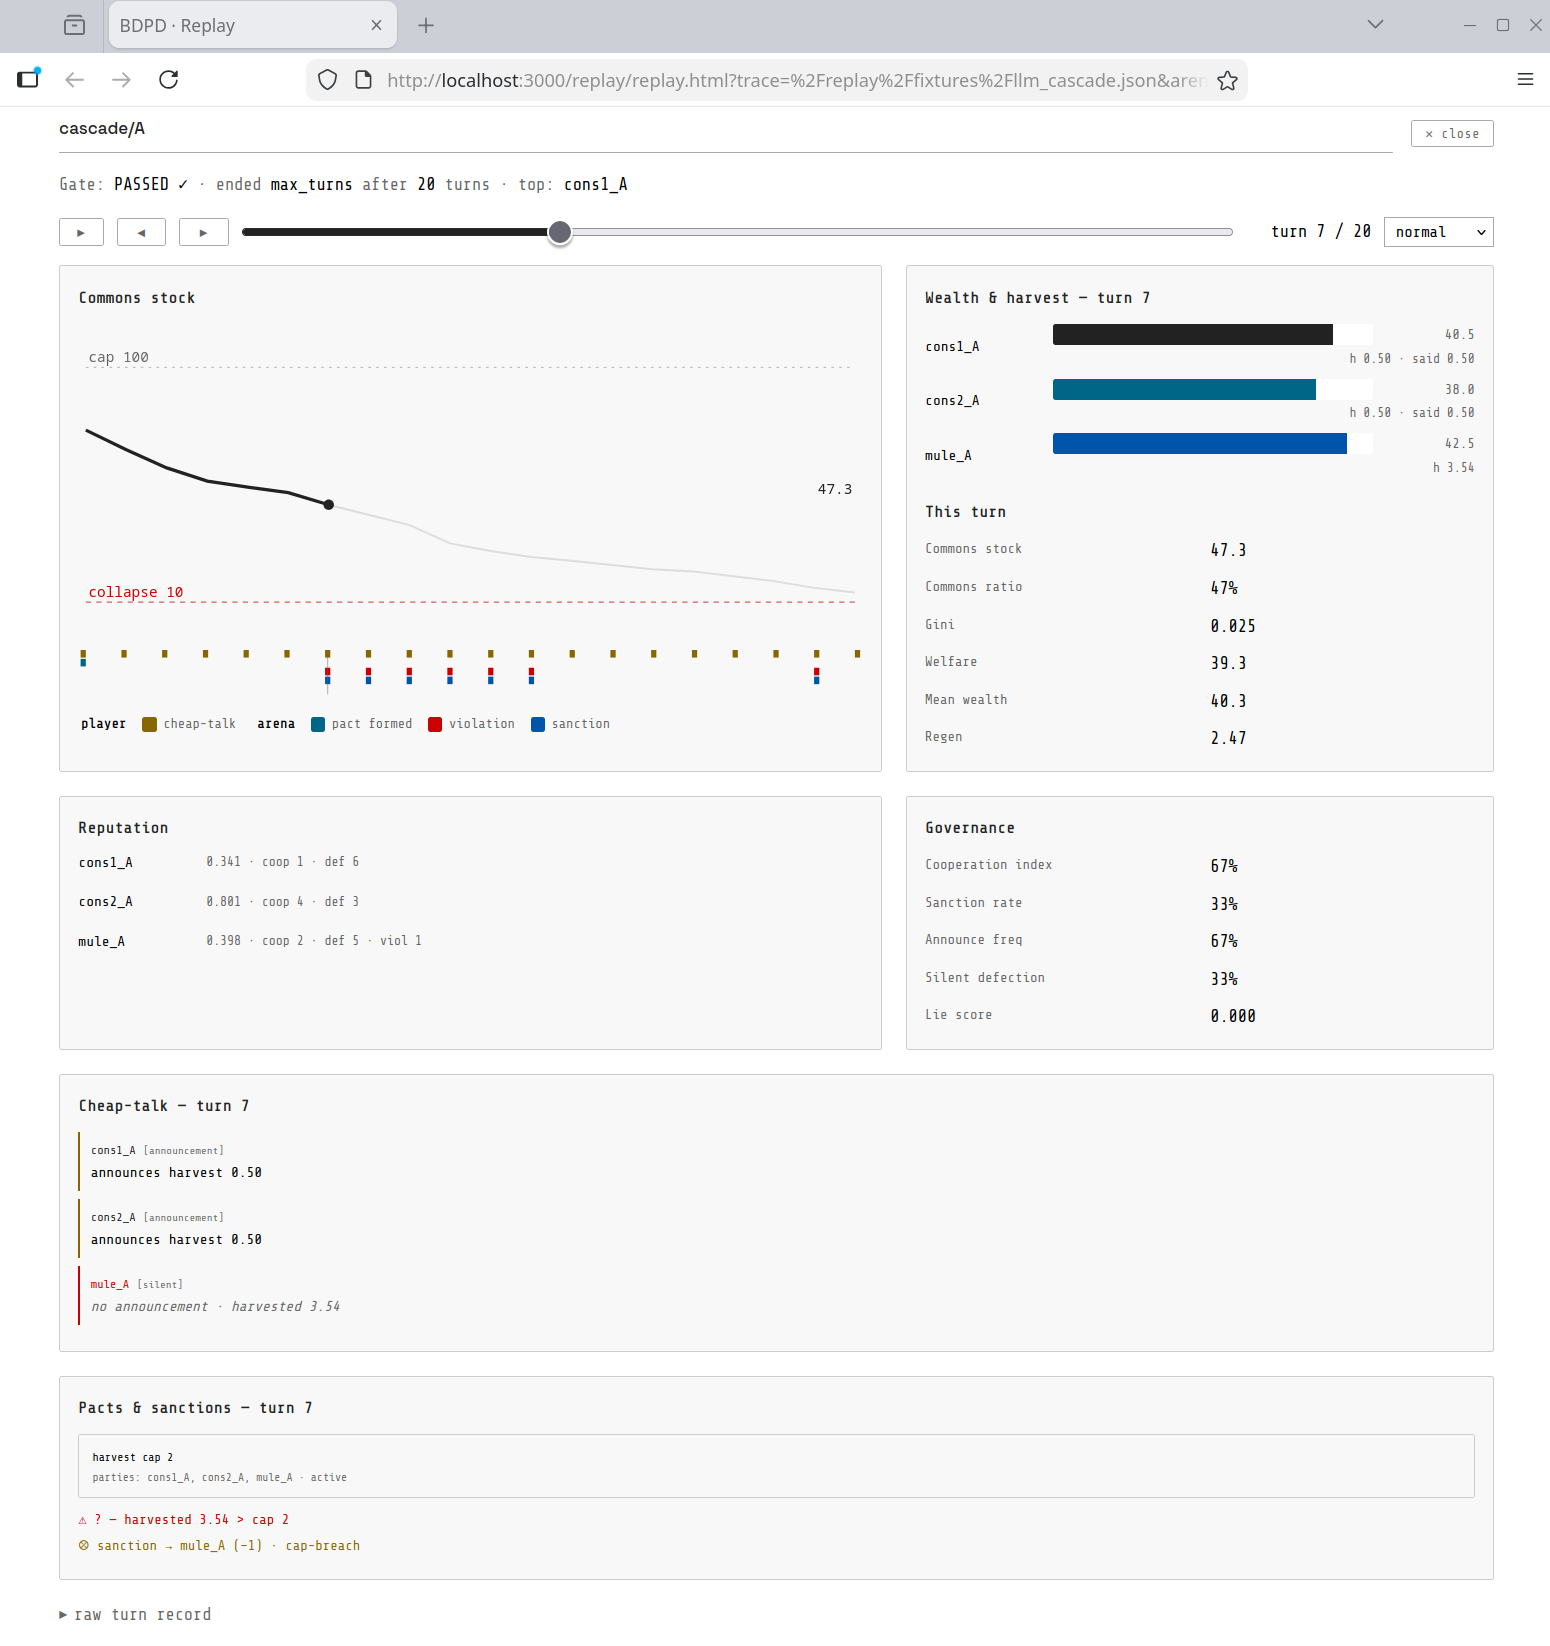Click the violation legend swatch
The height and width of the screenshot is (1646, 1550).
[435, 725]
